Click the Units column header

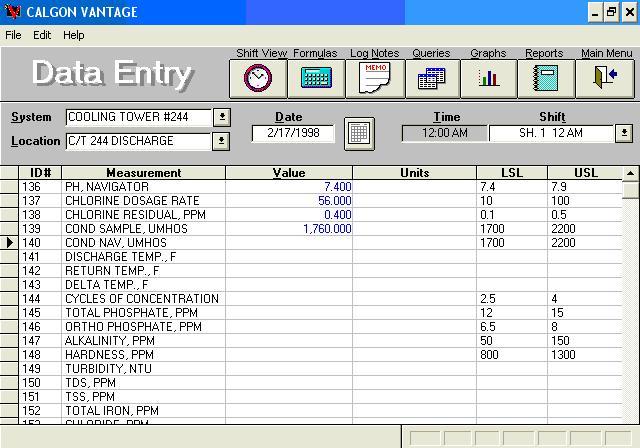(414, 173)
